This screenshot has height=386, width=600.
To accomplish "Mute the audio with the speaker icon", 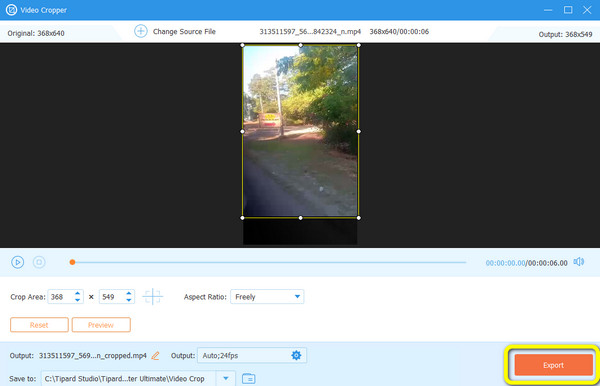I will [579, 262].
